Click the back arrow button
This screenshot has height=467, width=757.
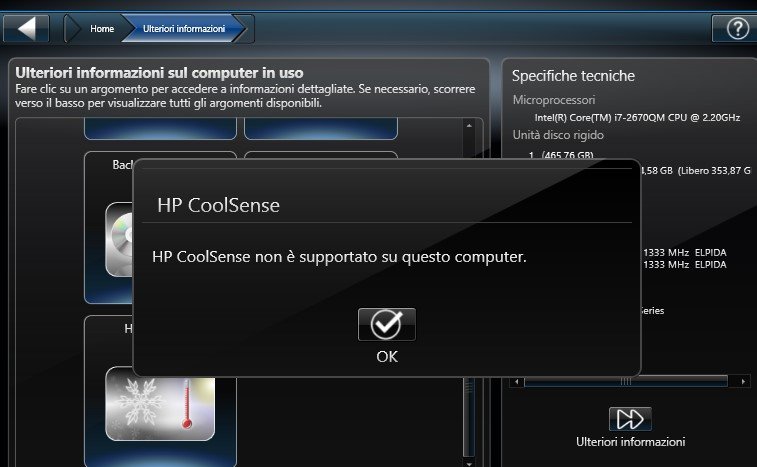pyautogui.click(x=26, y=28)
